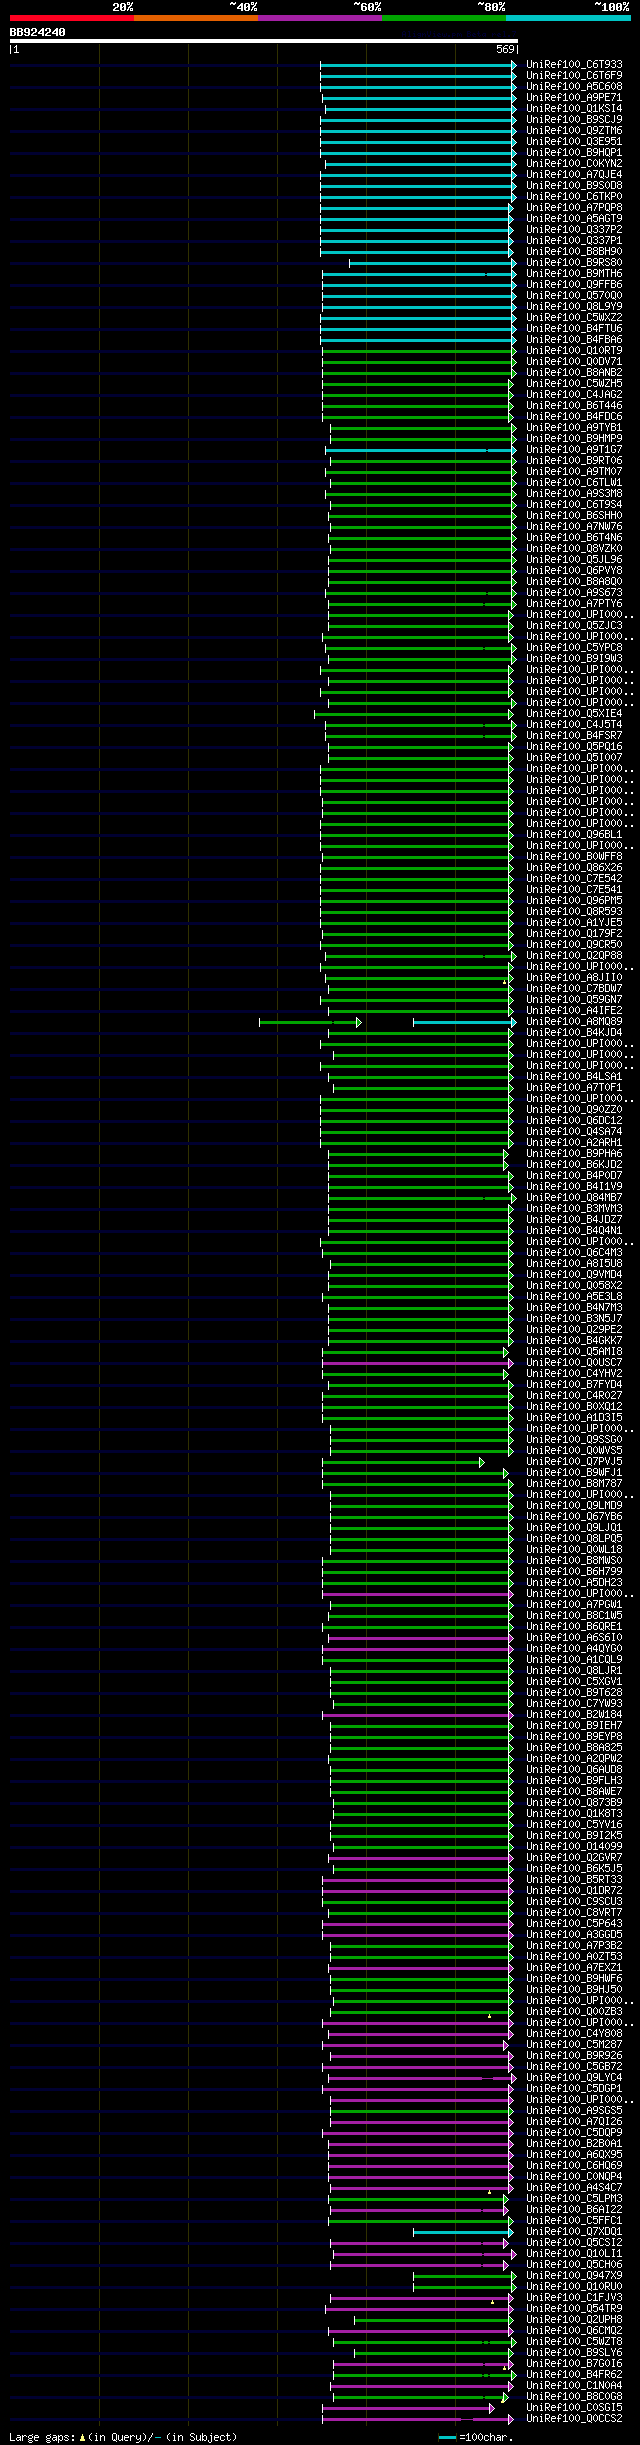Select label UniRef100_A7PQP8

click(x=574, y=207)
